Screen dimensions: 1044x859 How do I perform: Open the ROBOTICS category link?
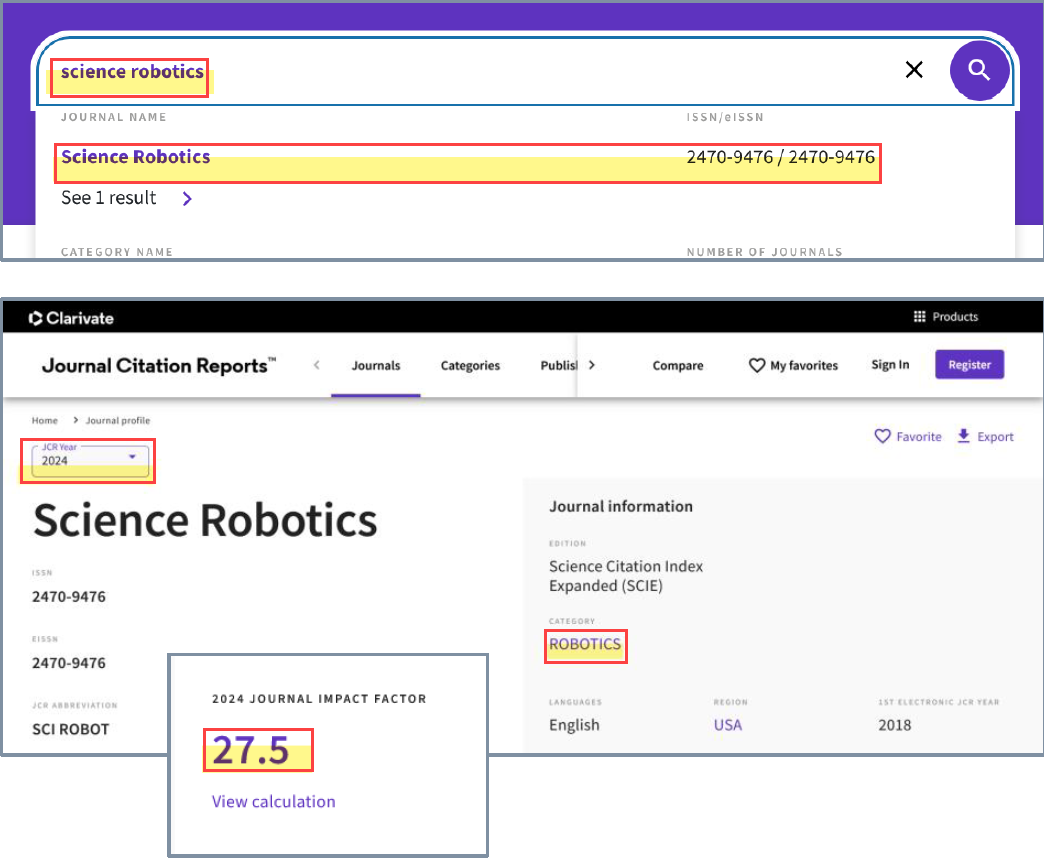[x=585, y=645]
